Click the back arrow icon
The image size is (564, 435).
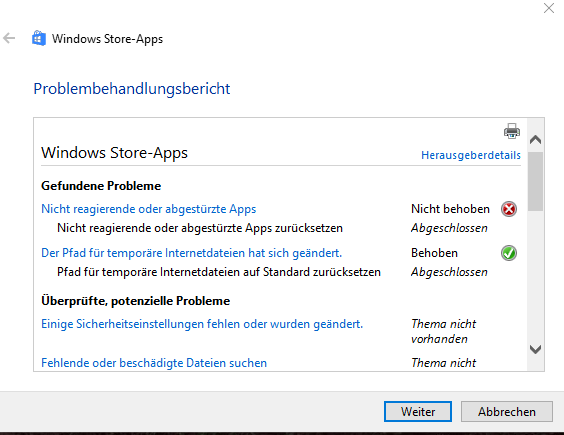point(9,38)
